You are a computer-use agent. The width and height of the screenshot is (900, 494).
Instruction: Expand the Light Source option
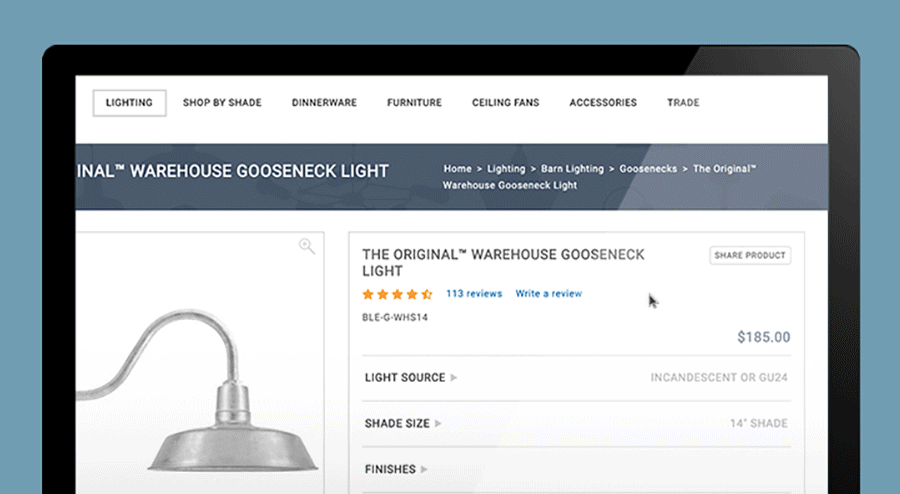tap(411, 378)
